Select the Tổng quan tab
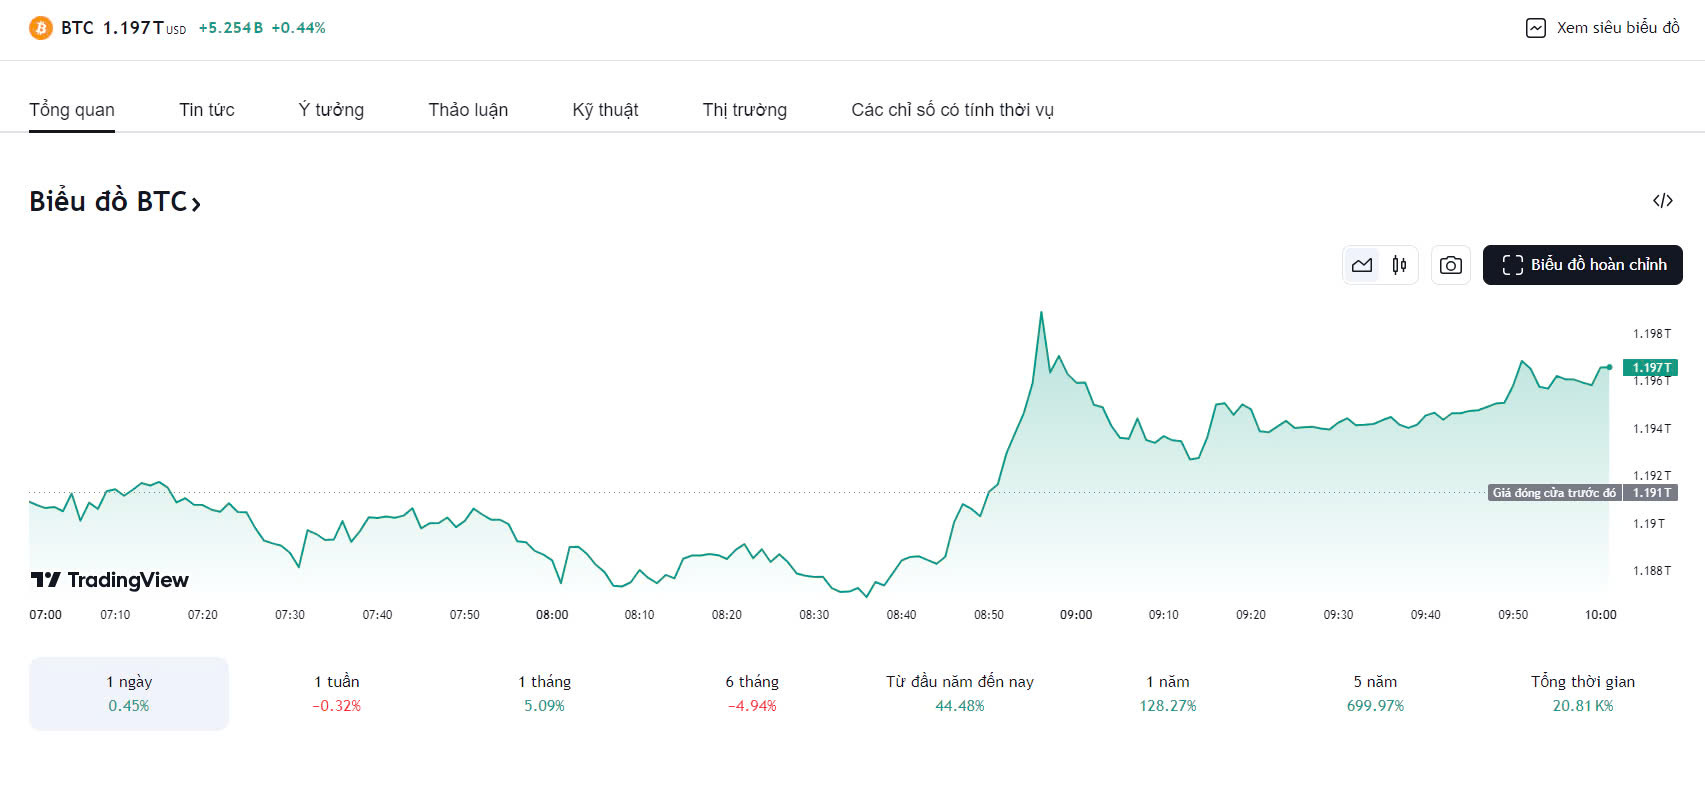 (x=72, y=110)
